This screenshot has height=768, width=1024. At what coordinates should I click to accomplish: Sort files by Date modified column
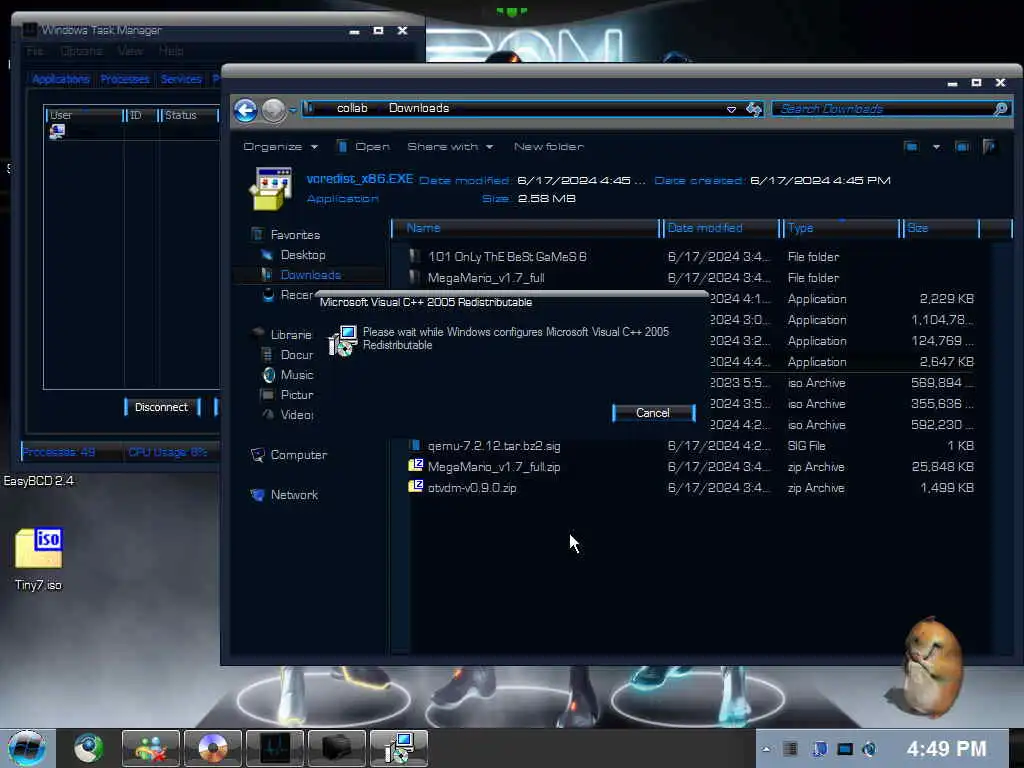click(720, 228)
